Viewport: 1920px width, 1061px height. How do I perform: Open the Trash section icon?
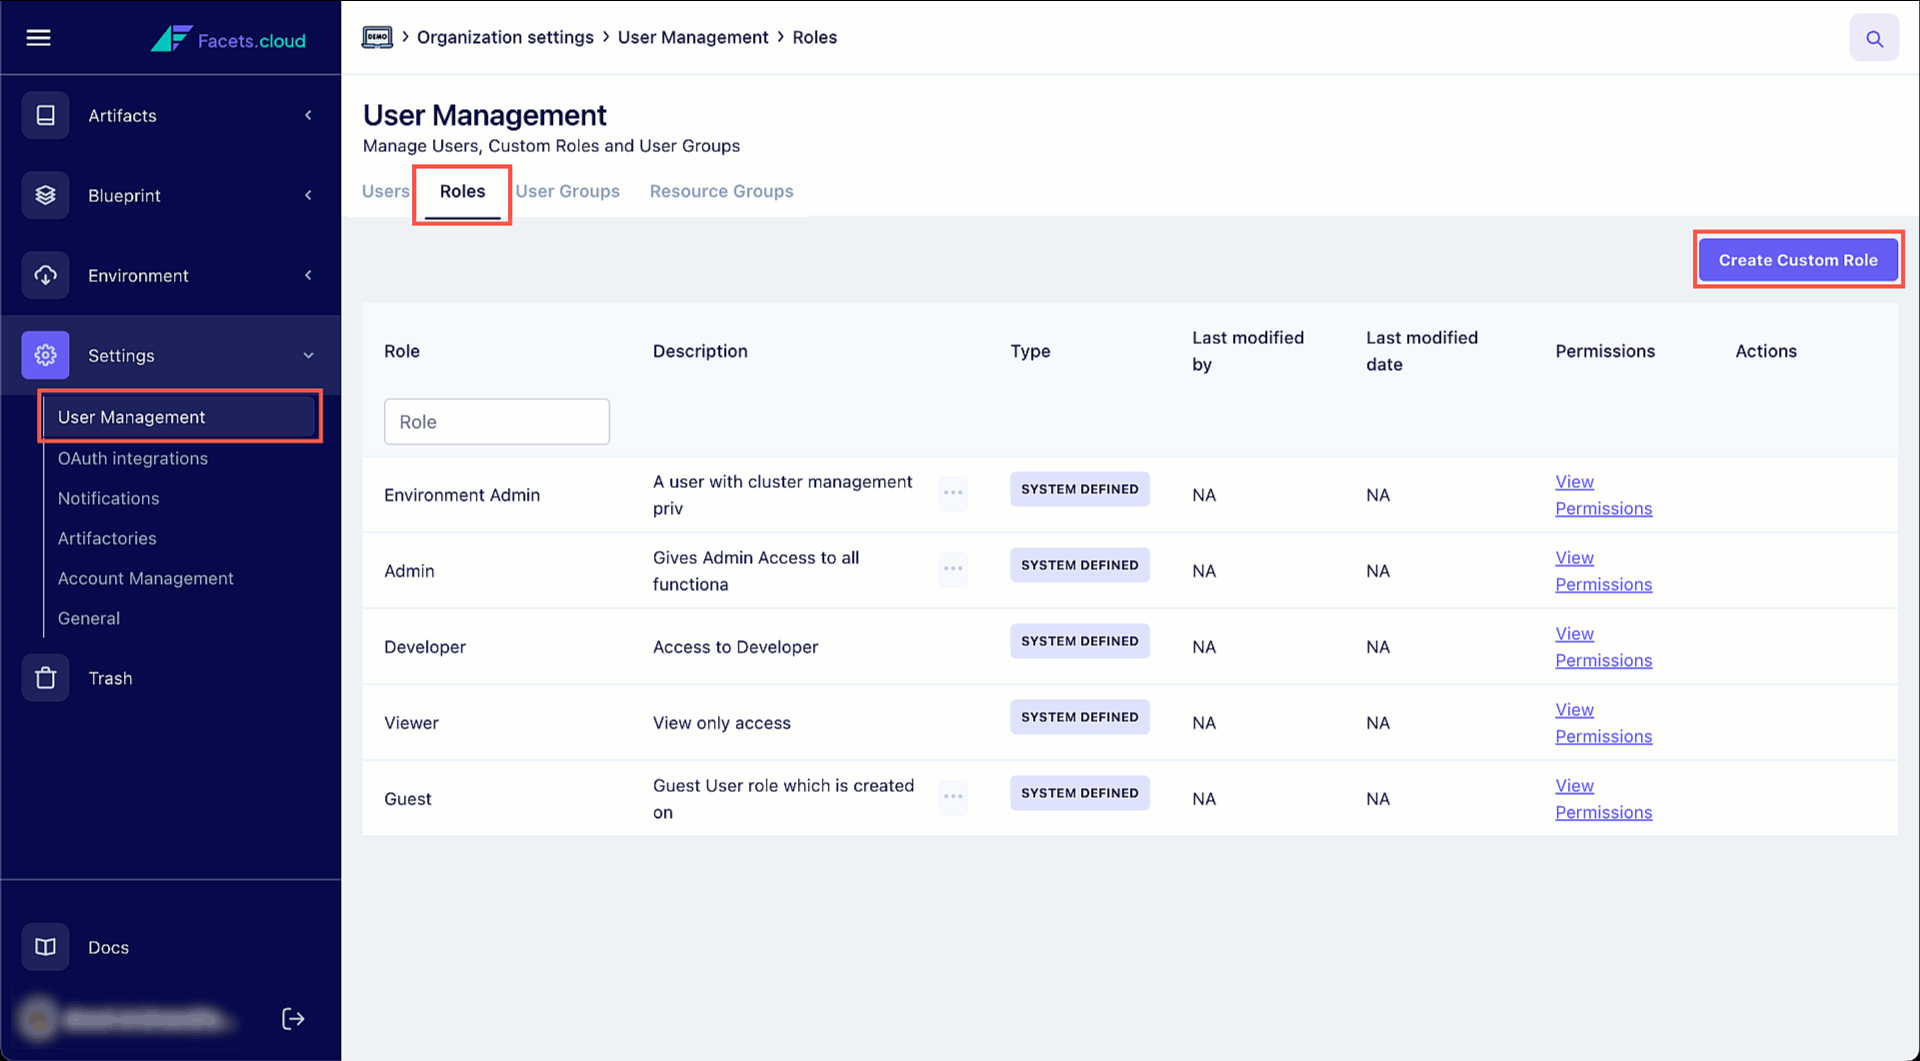[x=45, y=677]
